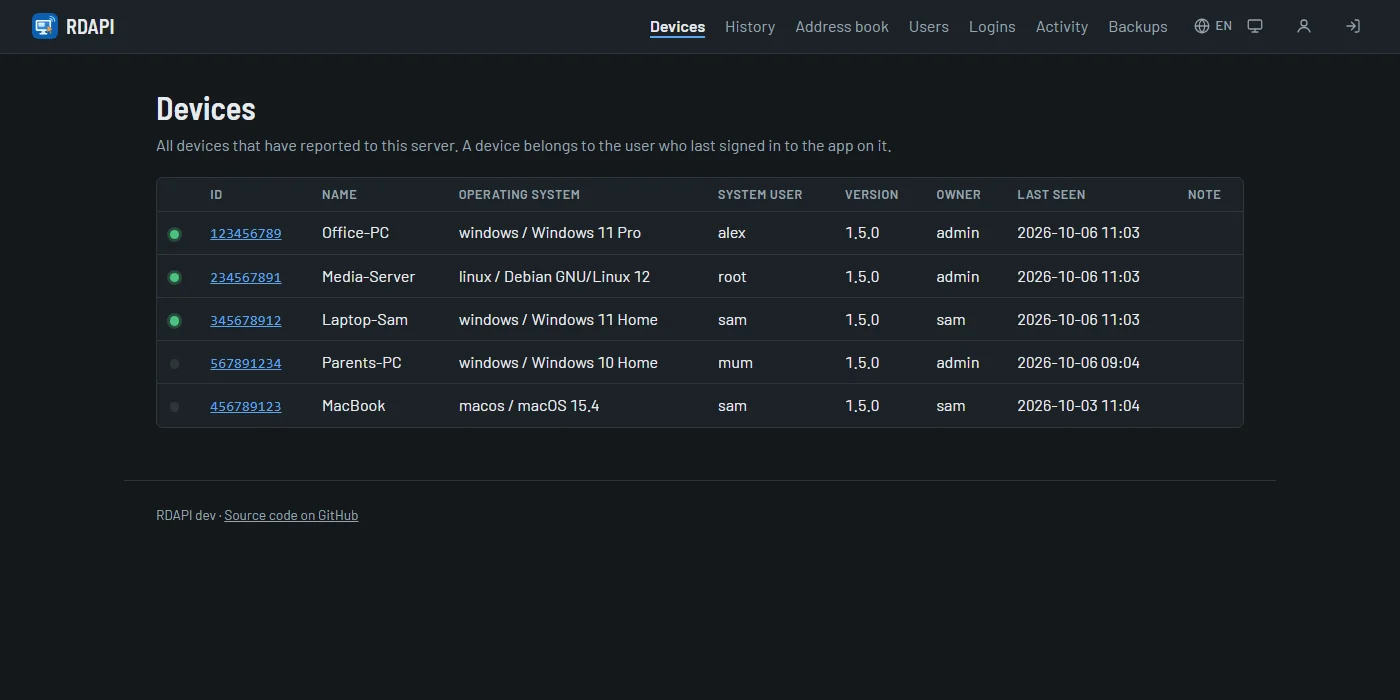Open the user profile icon
This screenshot has height=700, width=1400.
point(1304,26)
